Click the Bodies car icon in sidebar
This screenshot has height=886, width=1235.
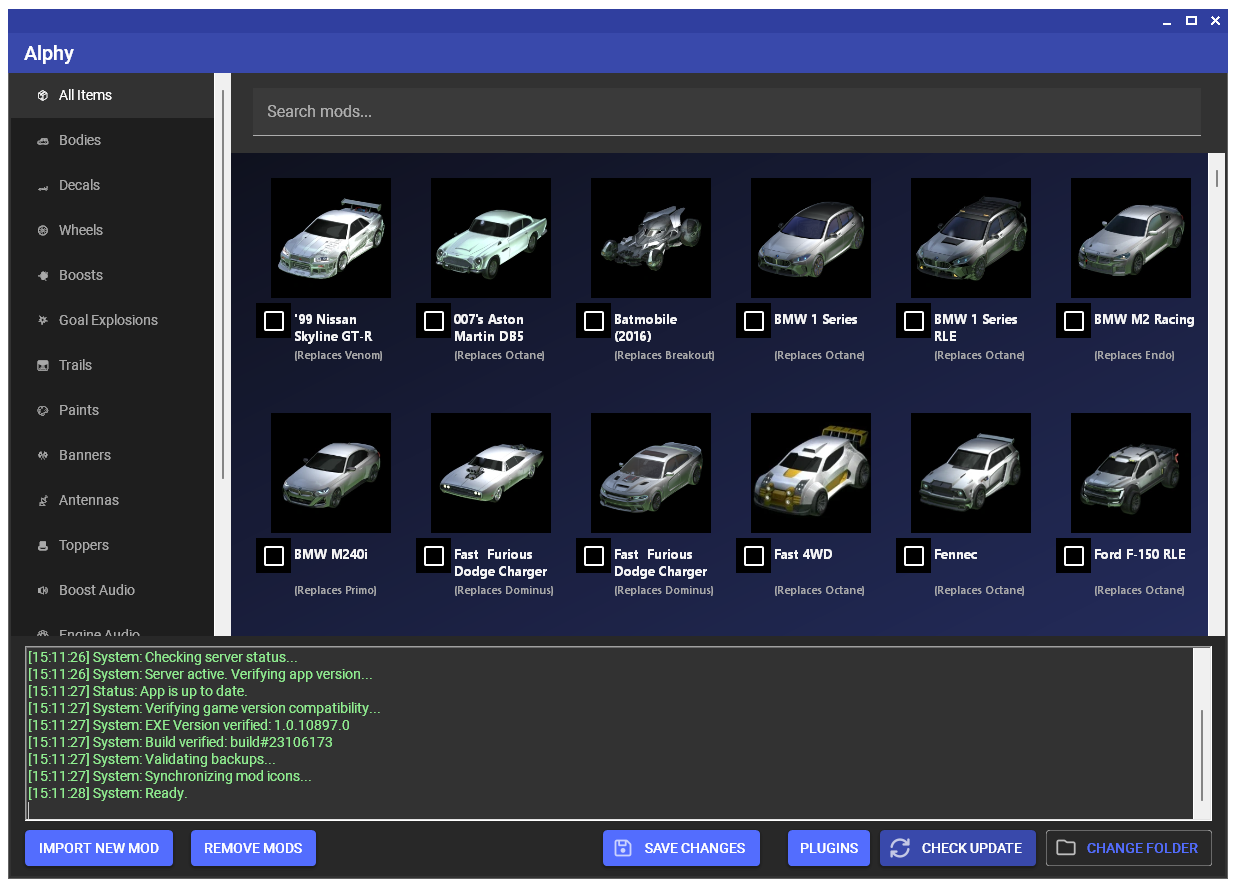click(43, 141)
